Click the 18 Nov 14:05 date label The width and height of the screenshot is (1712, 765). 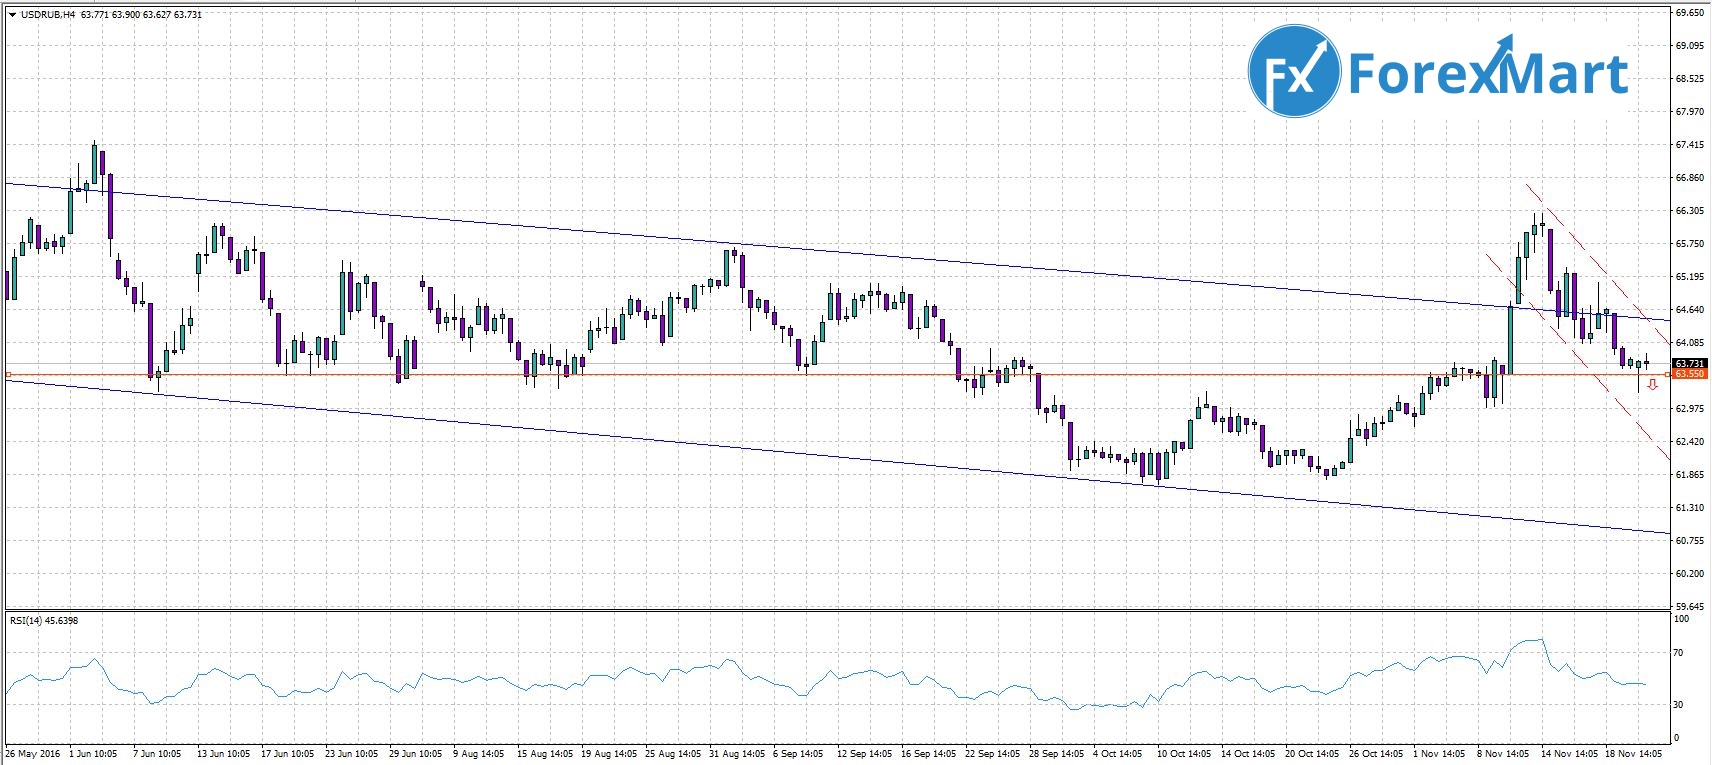(1632, 754)
